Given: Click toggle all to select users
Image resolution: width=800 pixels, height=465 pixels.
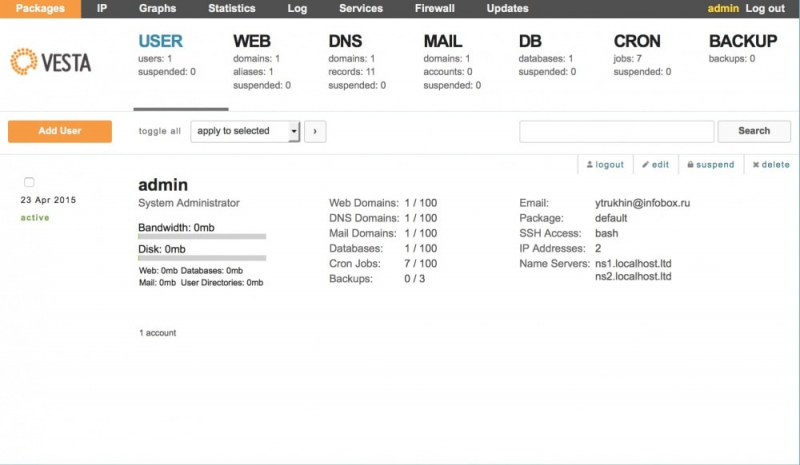Looking at the screenshot, I should click(160, 131).
